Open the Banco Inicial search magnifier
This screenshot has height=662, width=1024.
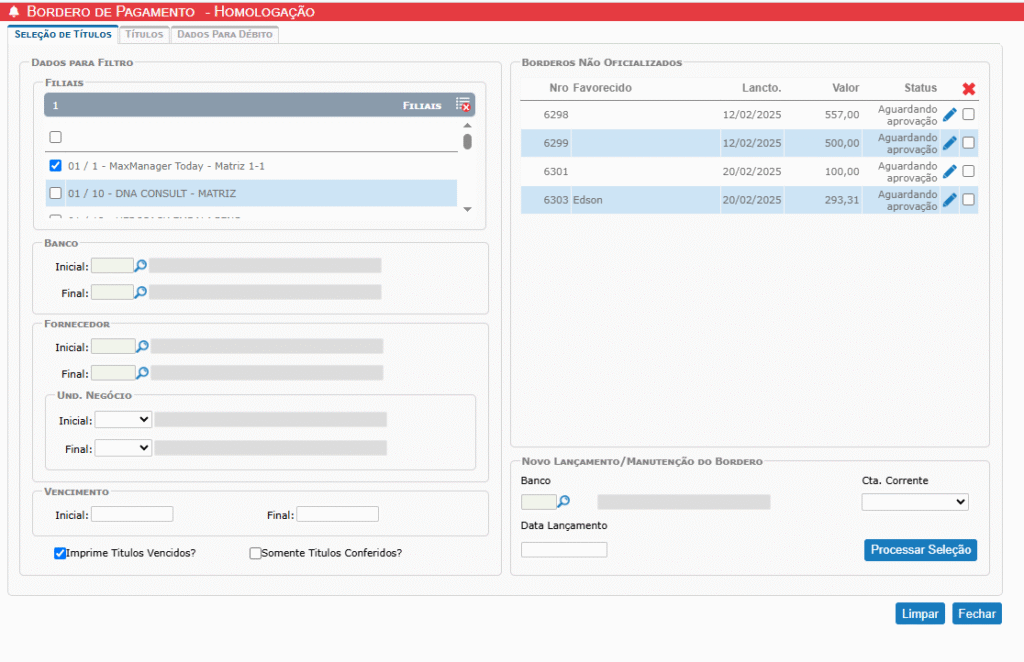pyautogui.click(x=141, y=265)
